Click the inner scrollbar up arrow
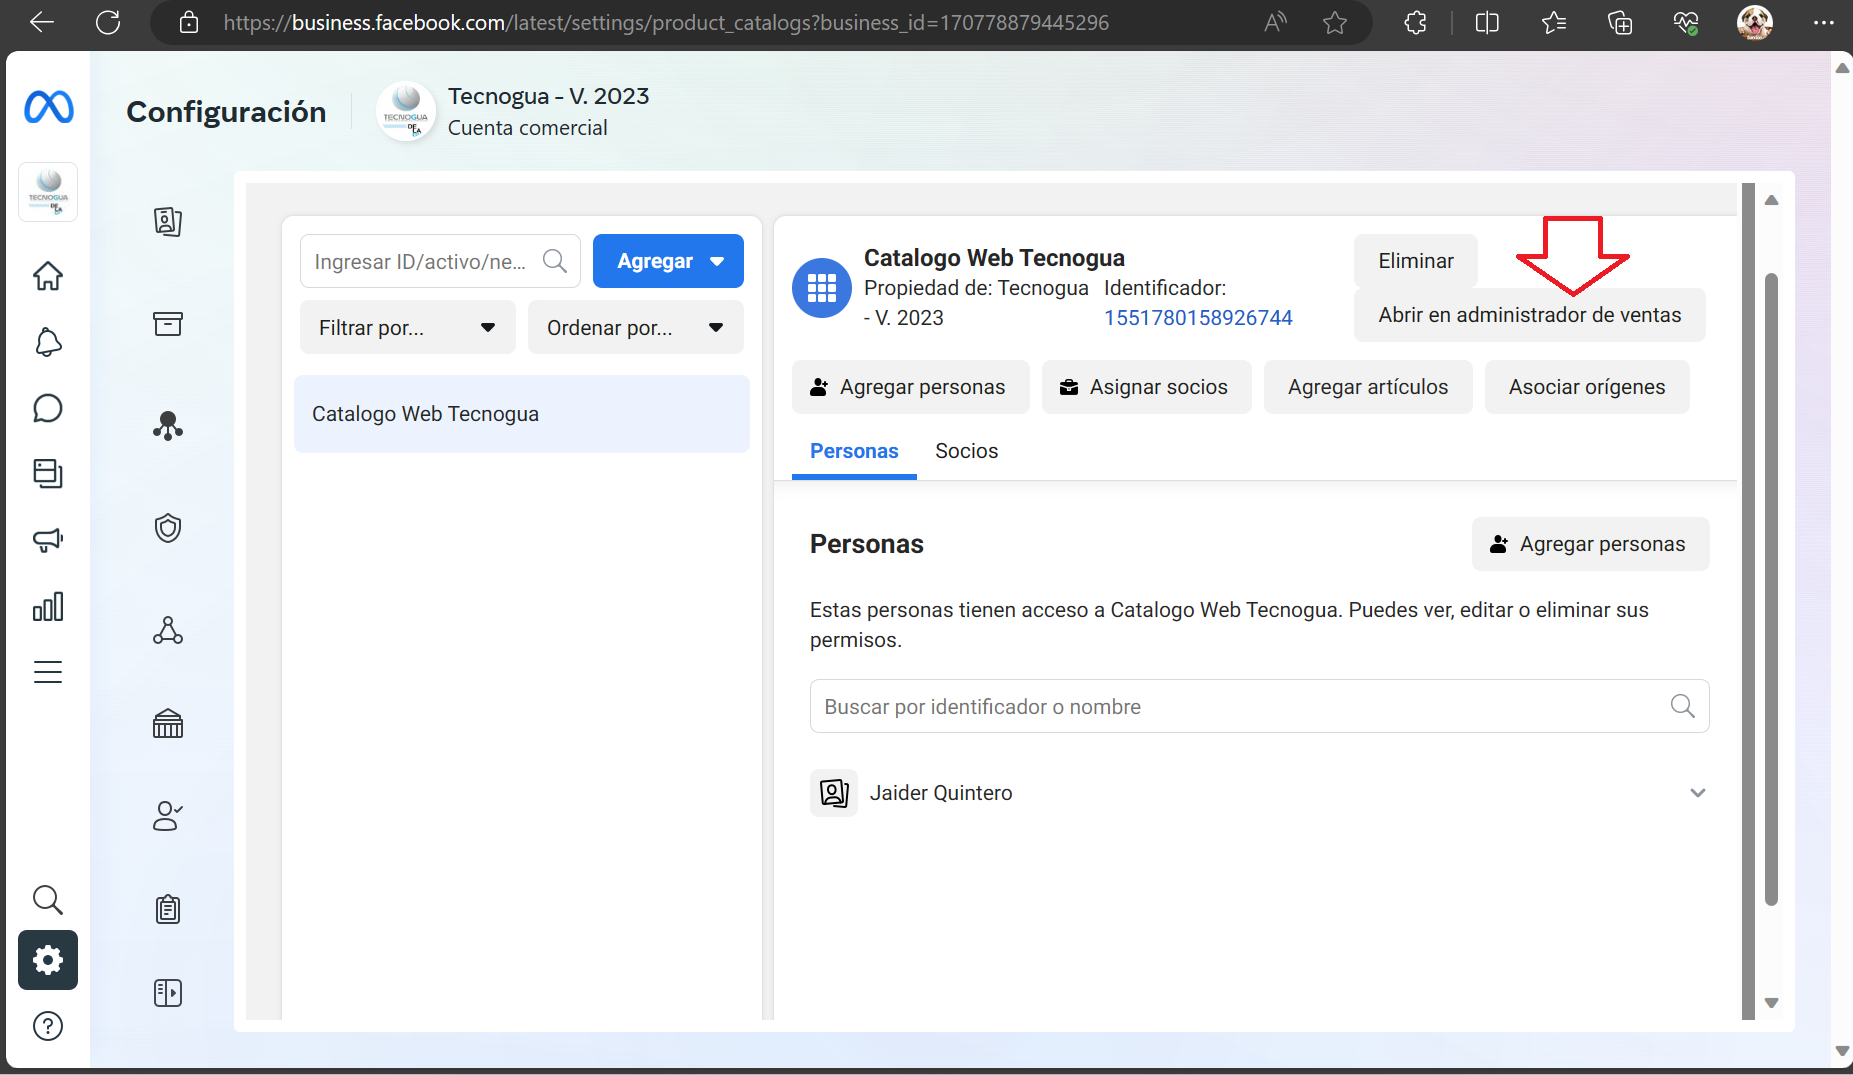The image size is (1853, 1075). click(x=1771, y=200)
